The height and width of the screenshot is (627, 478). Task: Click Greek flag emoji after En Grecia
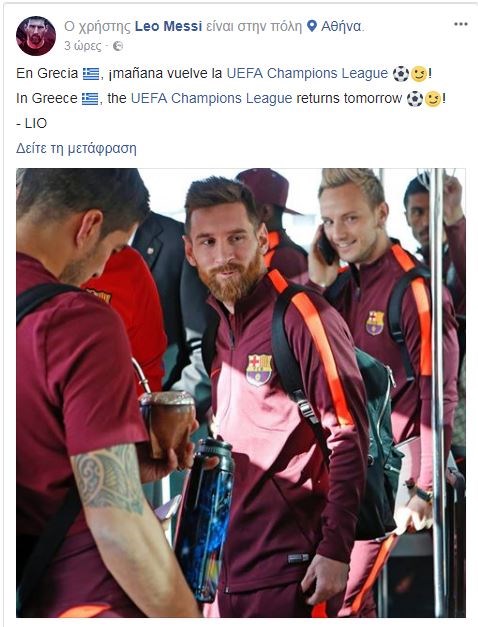[91, 74]
